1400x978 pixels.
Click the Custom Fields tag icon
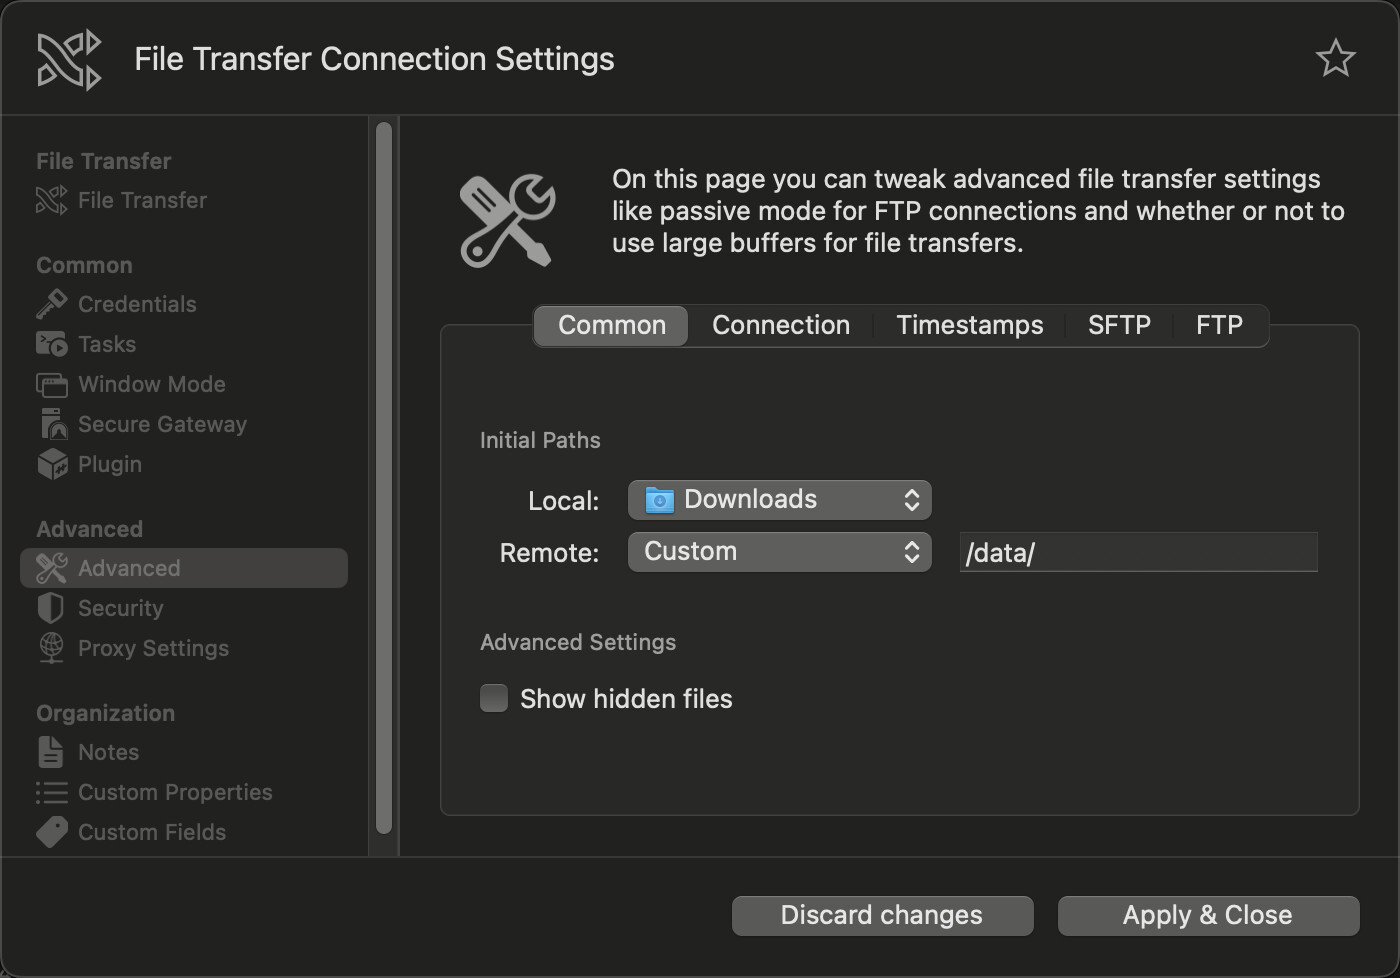click(51, 832)
